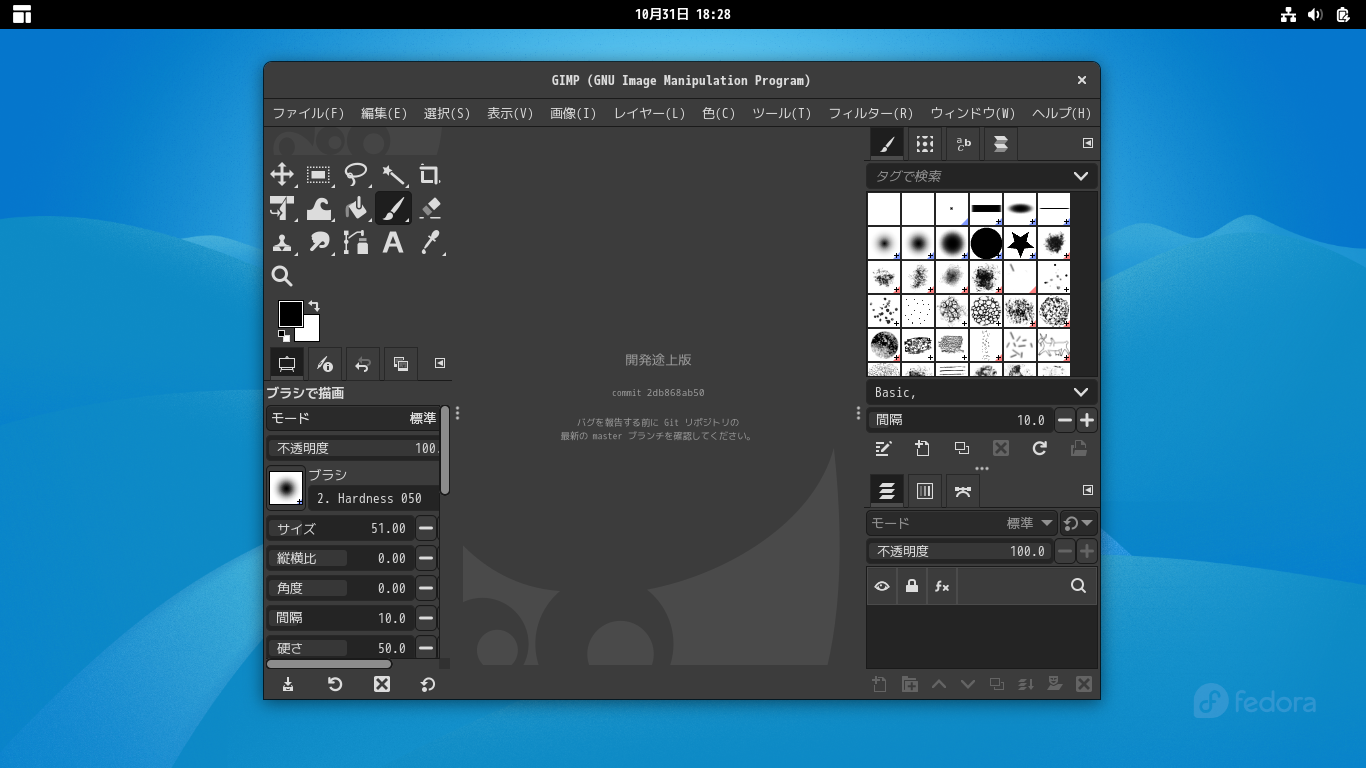Open the system network status icon
The height and width of the screenshot is (768, 1366).
coord(1288,14)
